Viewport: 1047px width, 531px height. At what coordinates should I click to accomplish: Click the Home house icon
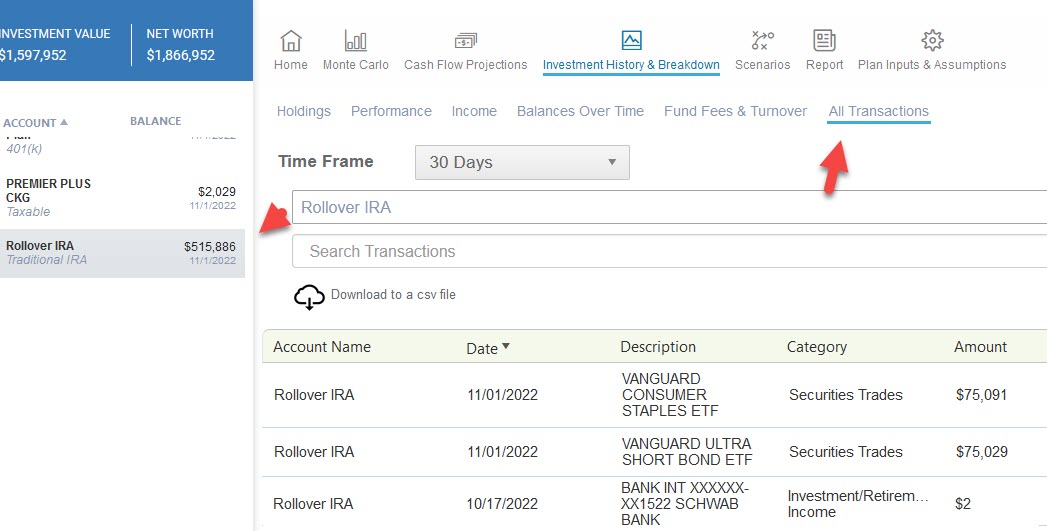click(290, 41)
